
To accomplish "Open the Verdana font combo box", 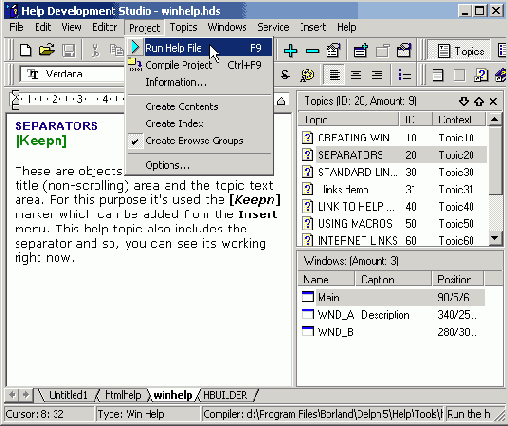I will (72, 74).
